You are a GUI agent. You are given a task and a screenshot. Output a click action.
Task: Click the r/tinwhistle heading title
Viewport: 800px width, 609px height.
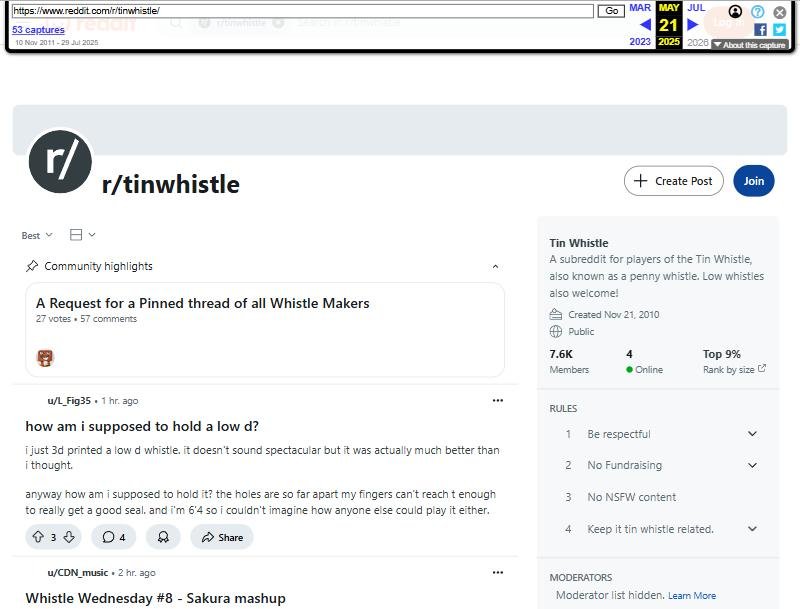tap(170, 184)
